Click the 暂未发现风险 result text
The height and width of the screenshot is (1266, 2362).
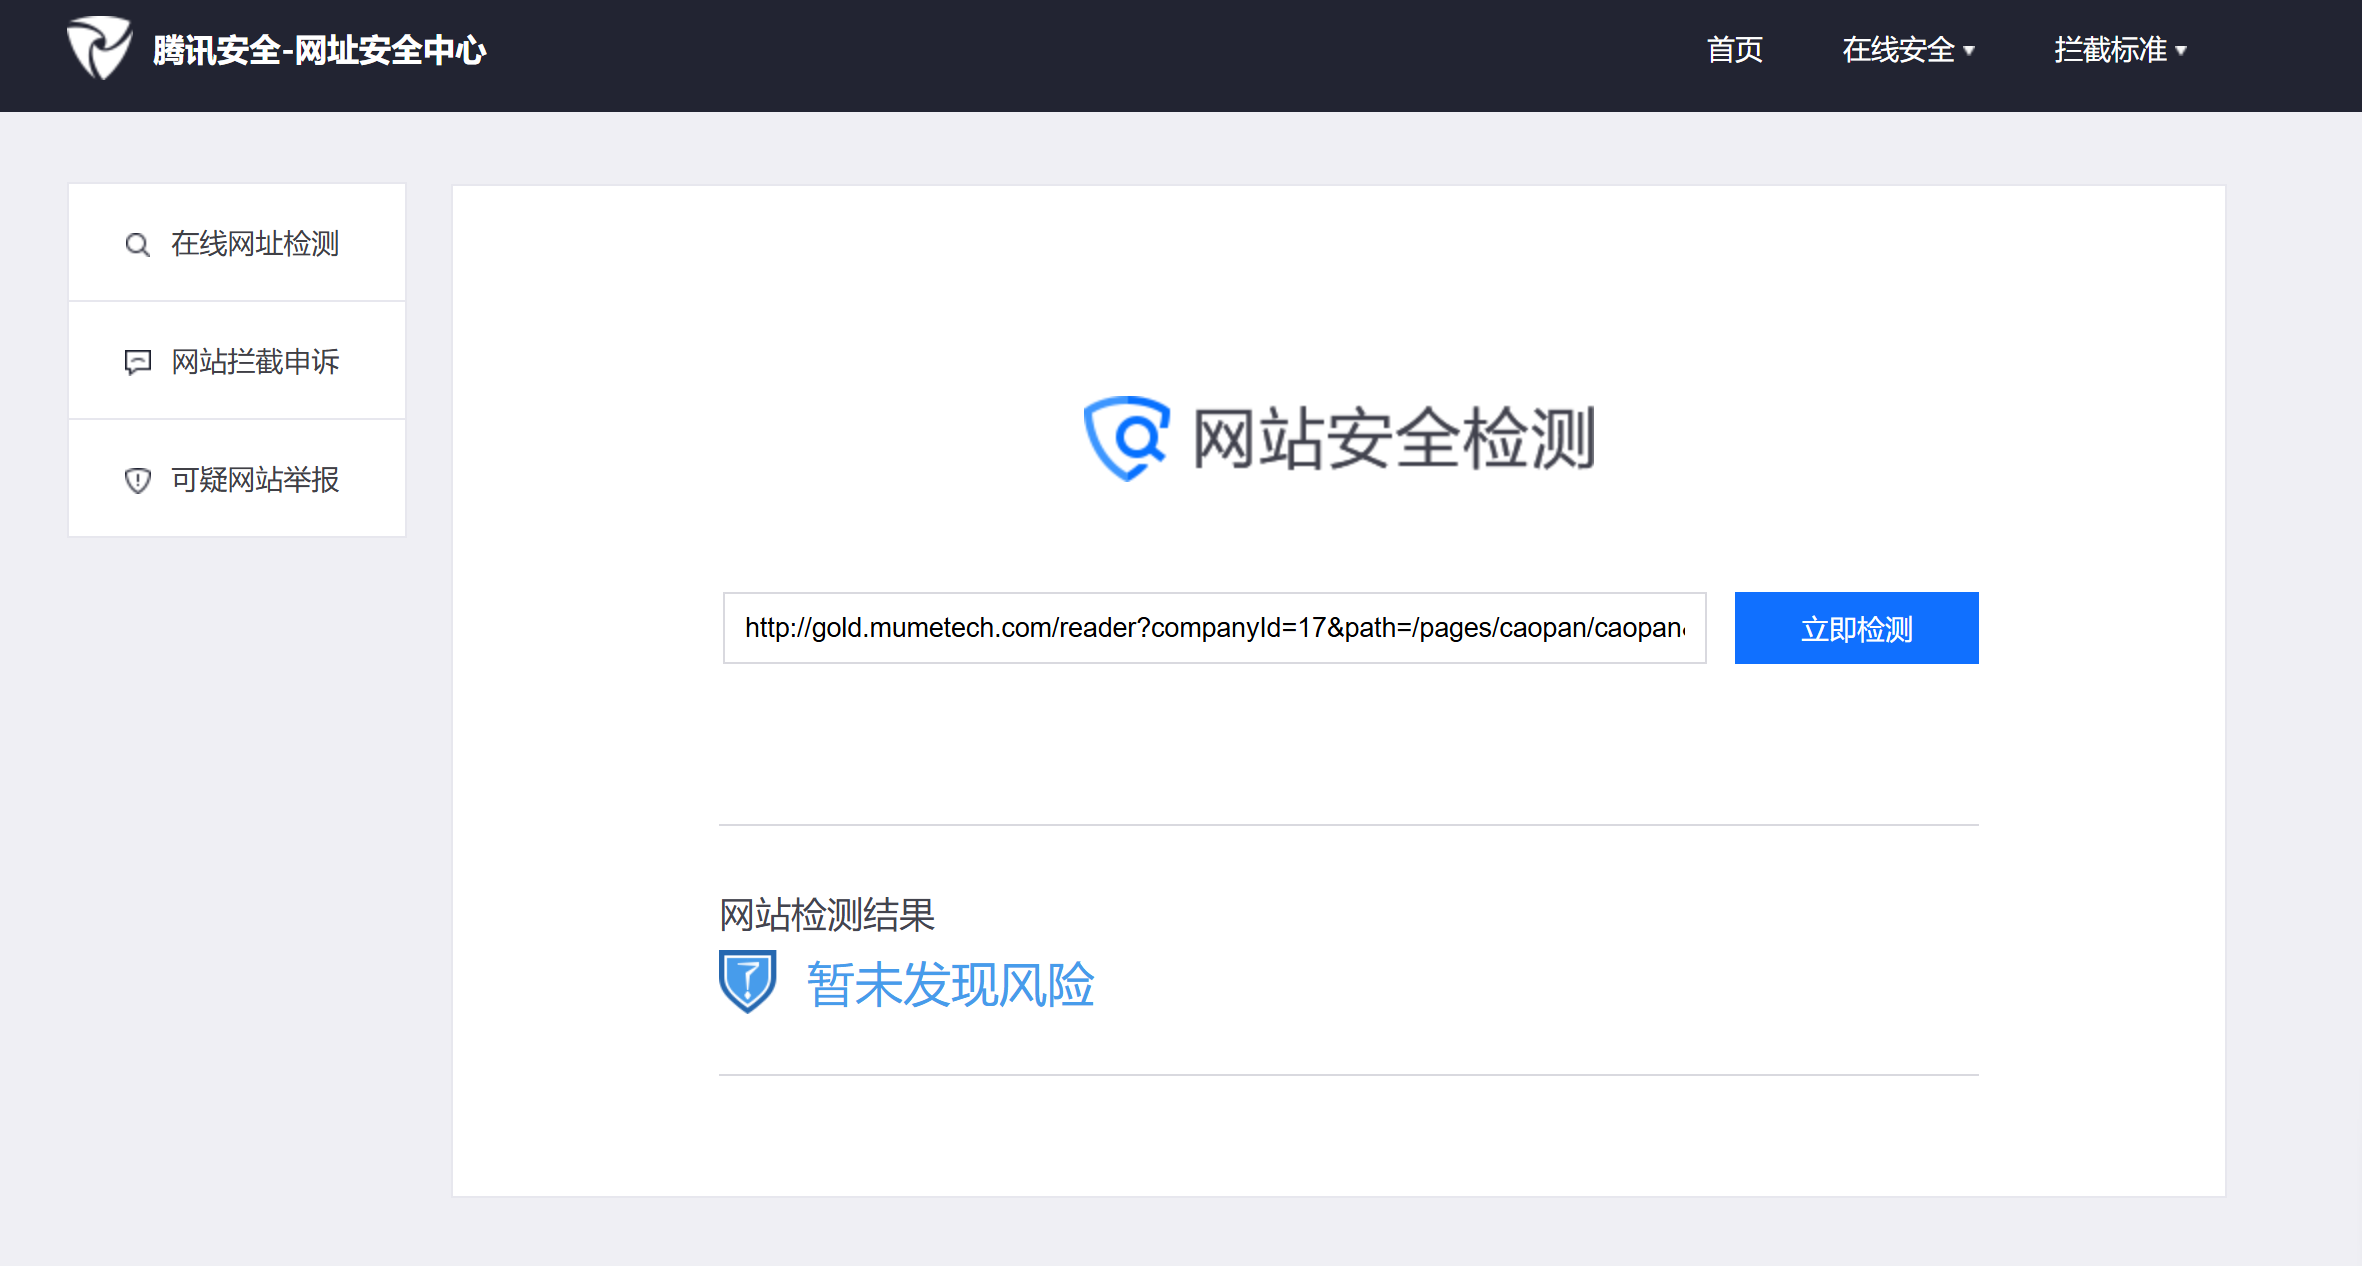point(950,984)
